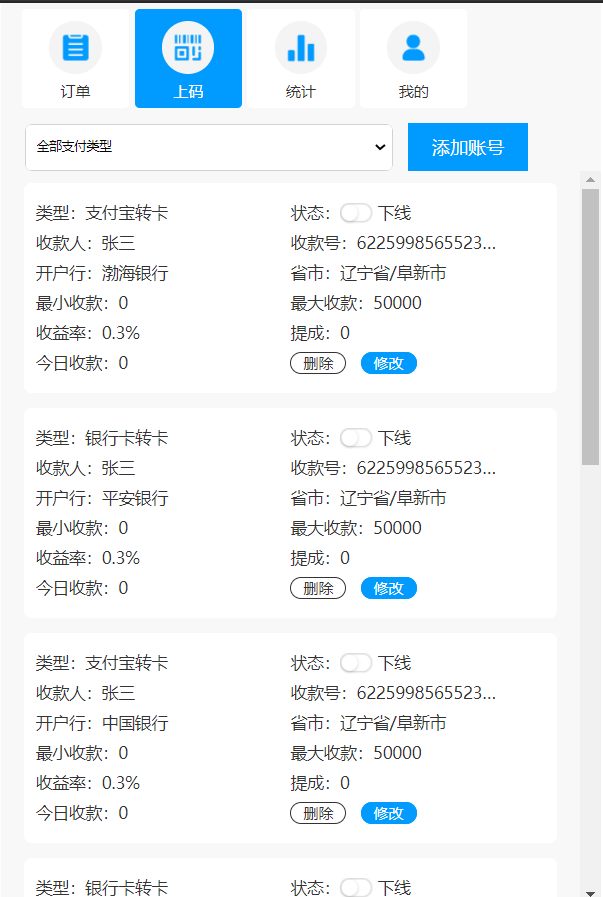
Task: Switch to the 订单 tab label
Action: (76, 92)
